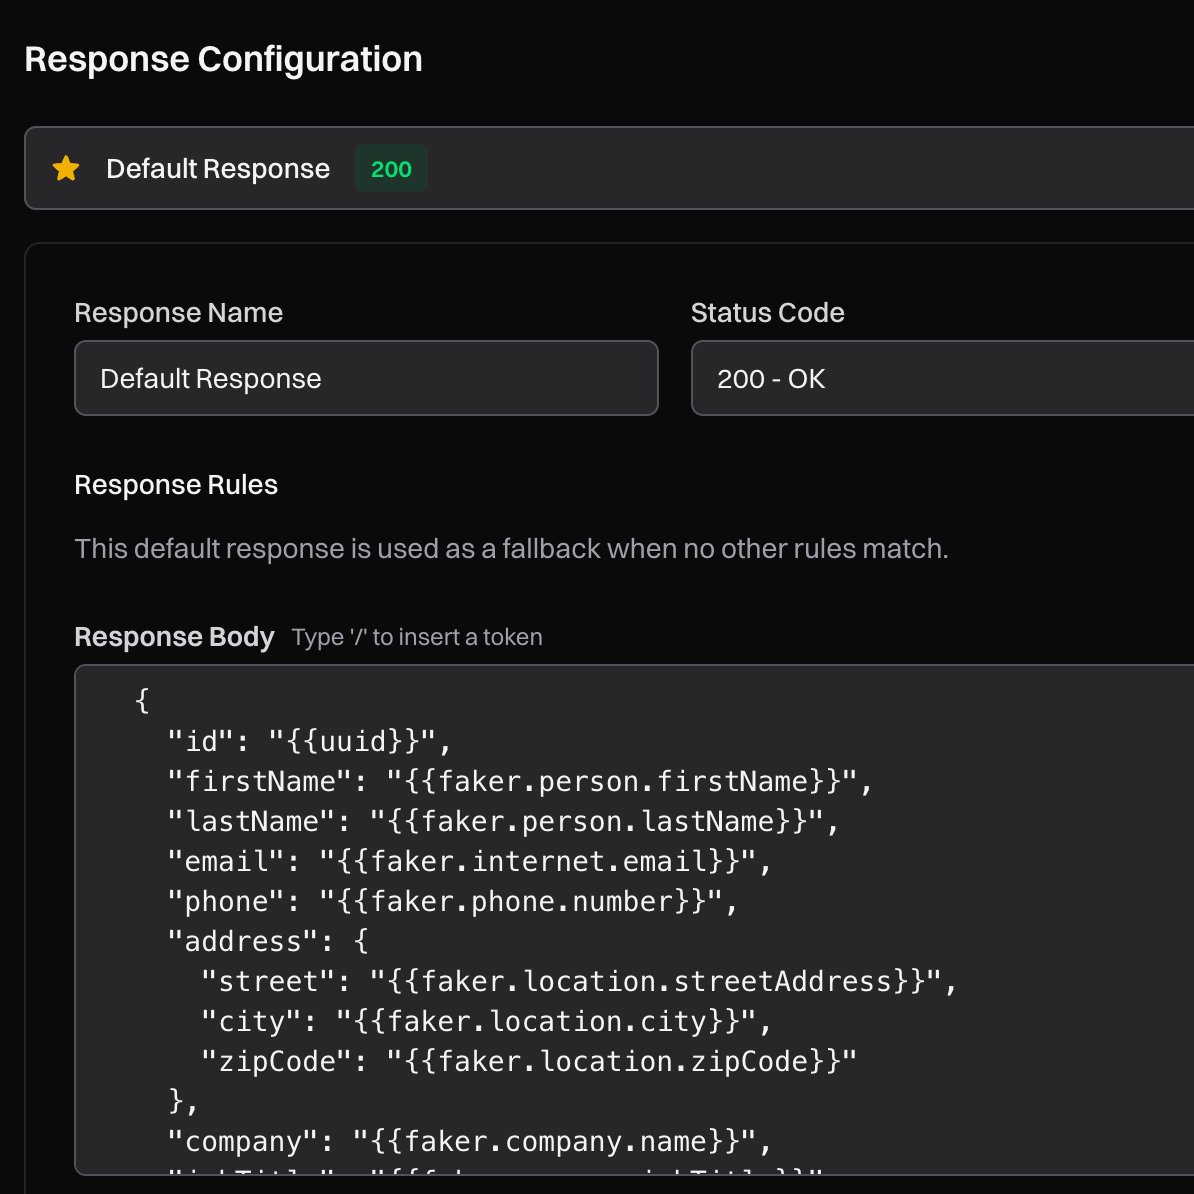Click the opening brace on first body line
The height and width of the screenshot is (1194, 1194).
coord(142,701)
